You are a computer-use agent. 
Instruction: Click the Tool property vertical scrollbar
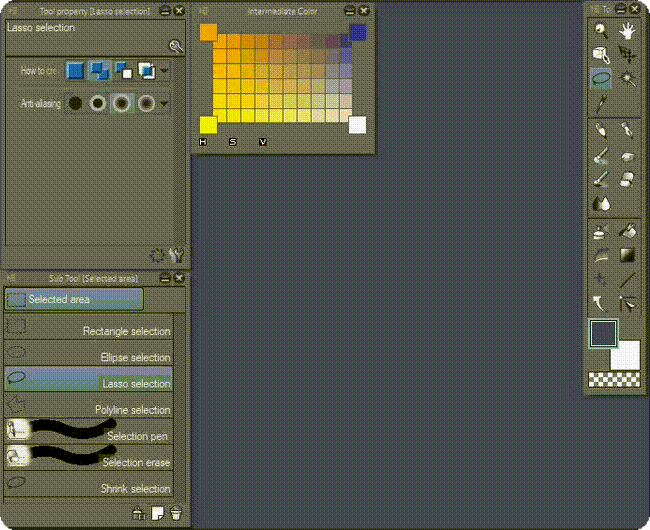coord(179,152)
